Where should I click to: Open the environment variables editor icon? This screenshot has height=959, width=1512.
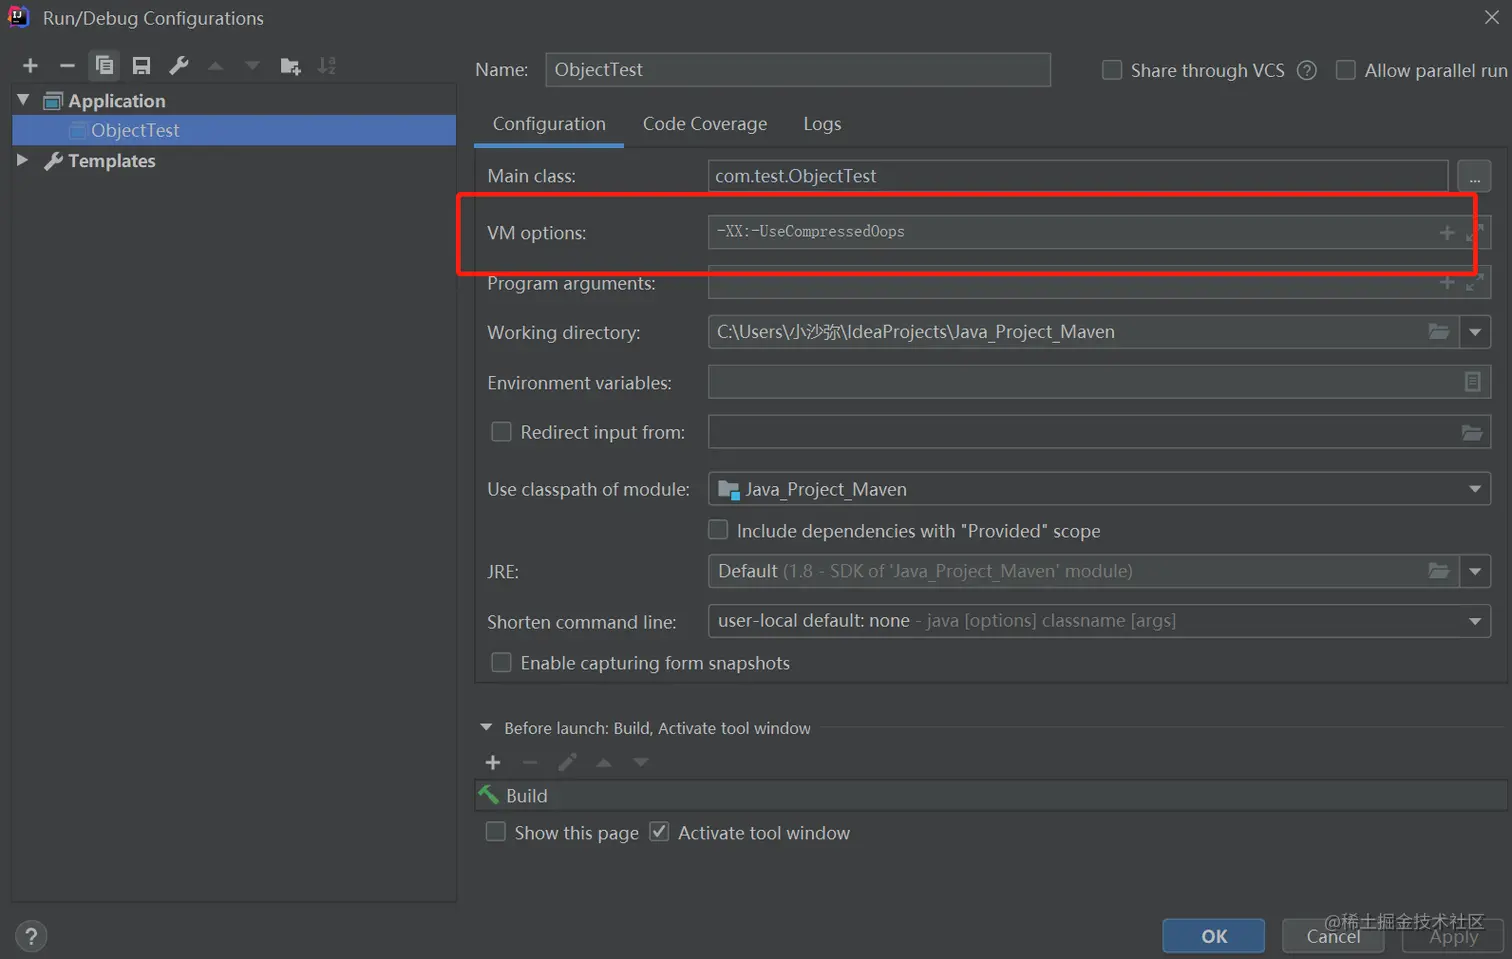pyautogui.click(x=1472, y=382)
